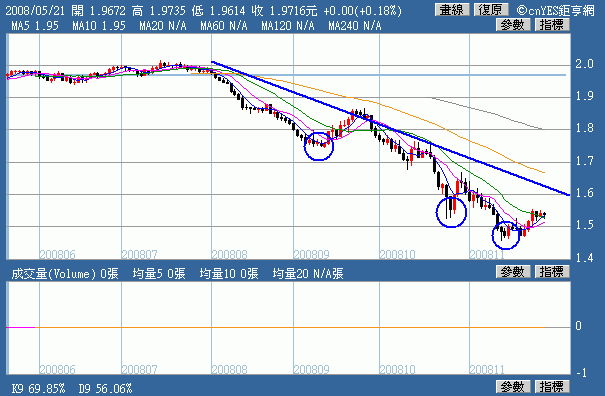
Task: Click 200808 date label in volume chart
Action: coord(229,369)
